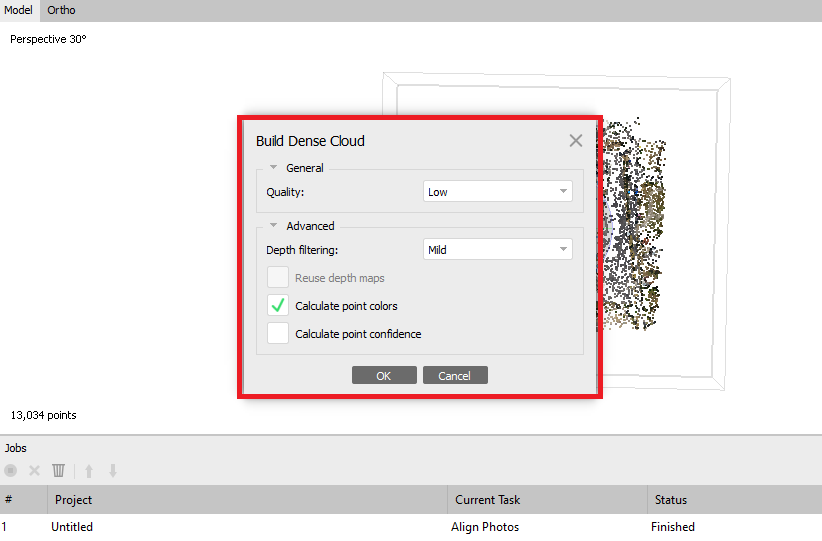Open the Depth filtering dropdown

click(x=497, y=250)
